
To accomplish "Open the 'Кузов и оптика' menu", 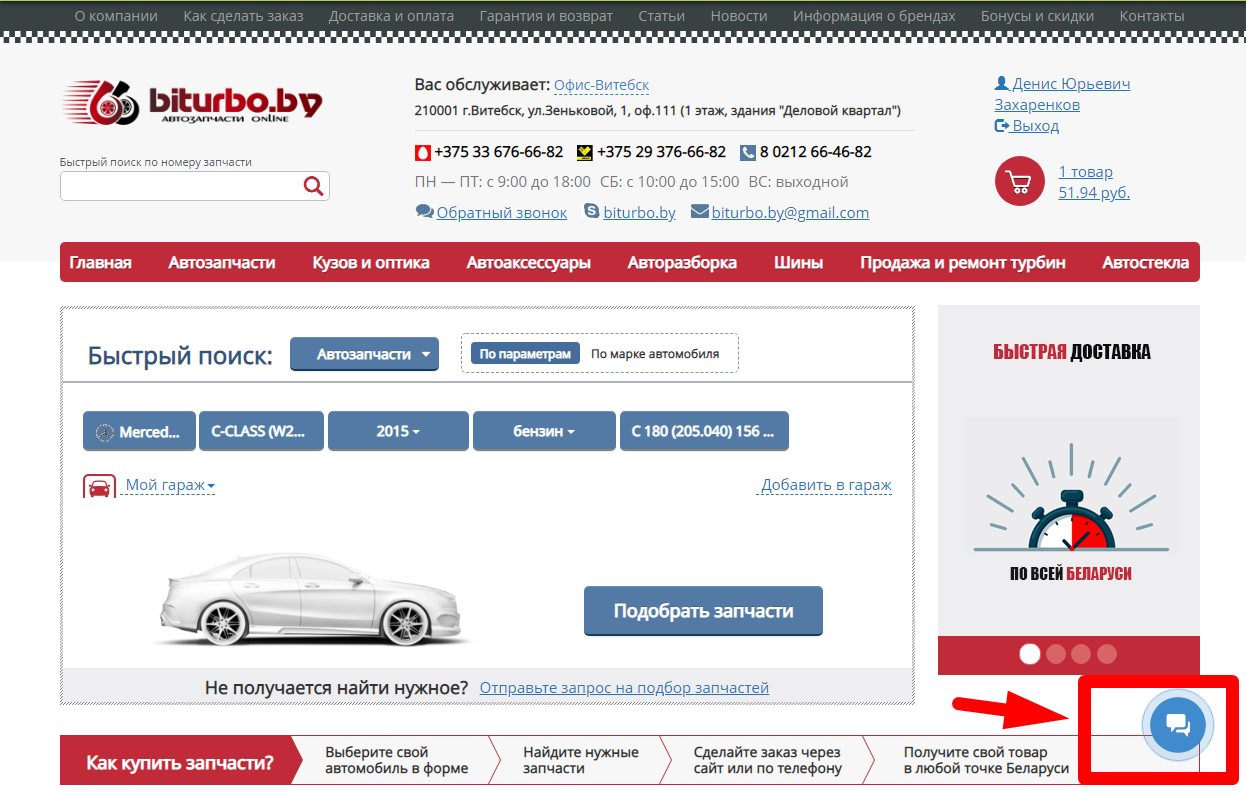I will 371,263.
